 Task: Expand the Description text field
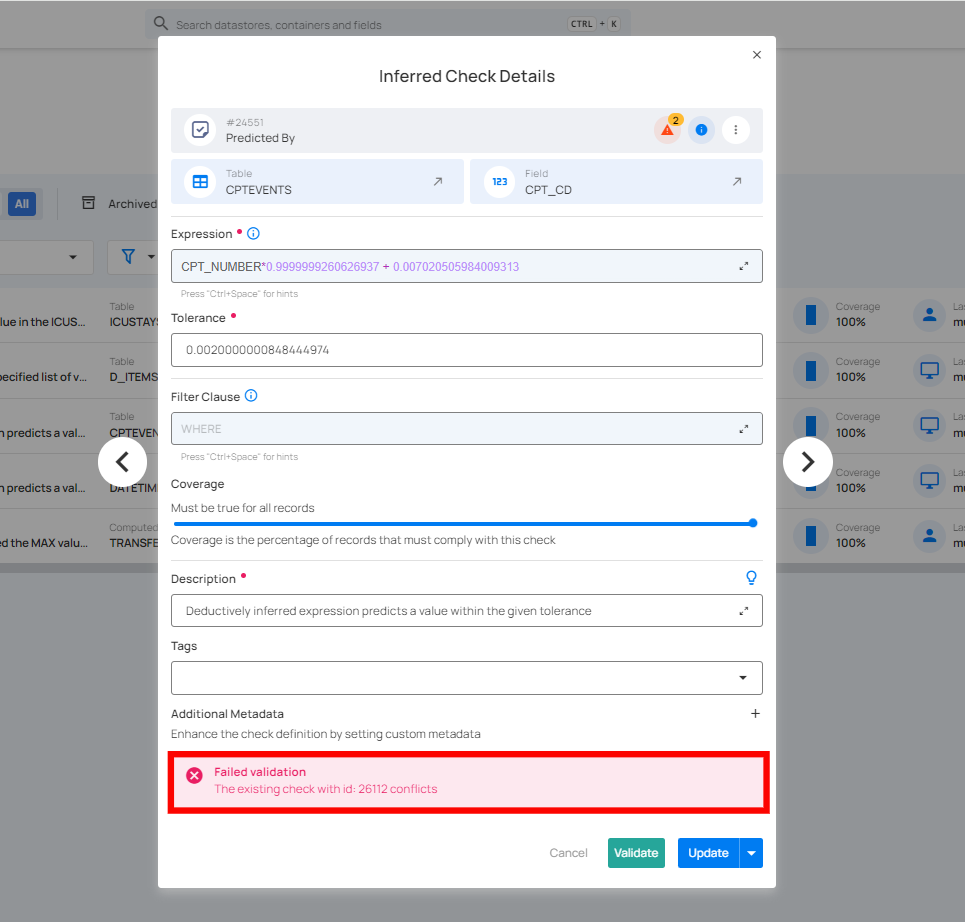pyautogui.click(x=743, y=611)
